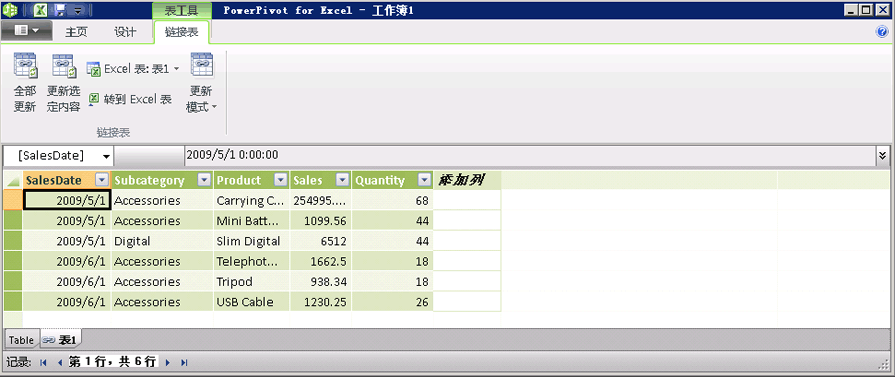The image size is (895, 377).
Task: Click the formula bar showing 2009/5/1 0:00:00
Action: click(x=531, y=155)
